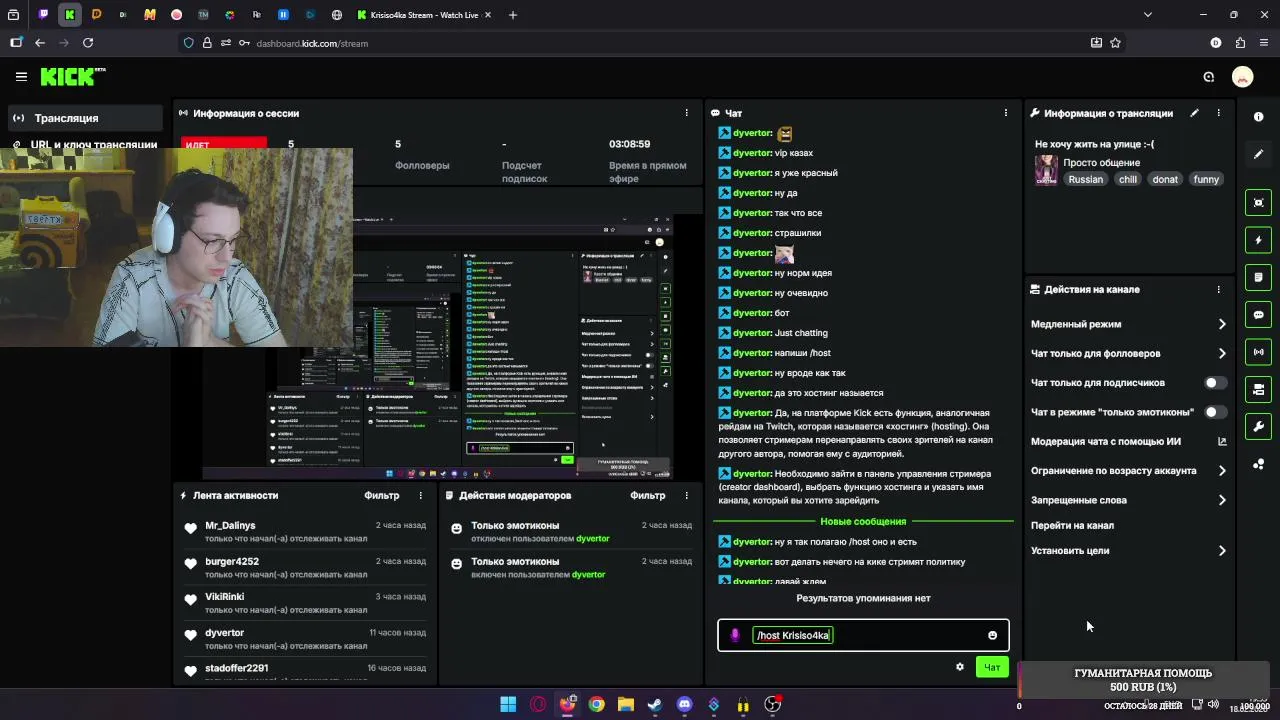Toggle the chat bubble widget icon in sidebar
The image size is (1280, 720).
coord(1259,315)
